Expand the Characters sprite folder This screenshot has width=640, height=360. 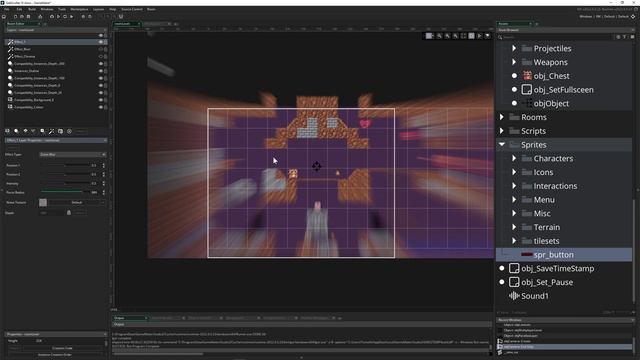pyautogui.click(x=514, y=158)
